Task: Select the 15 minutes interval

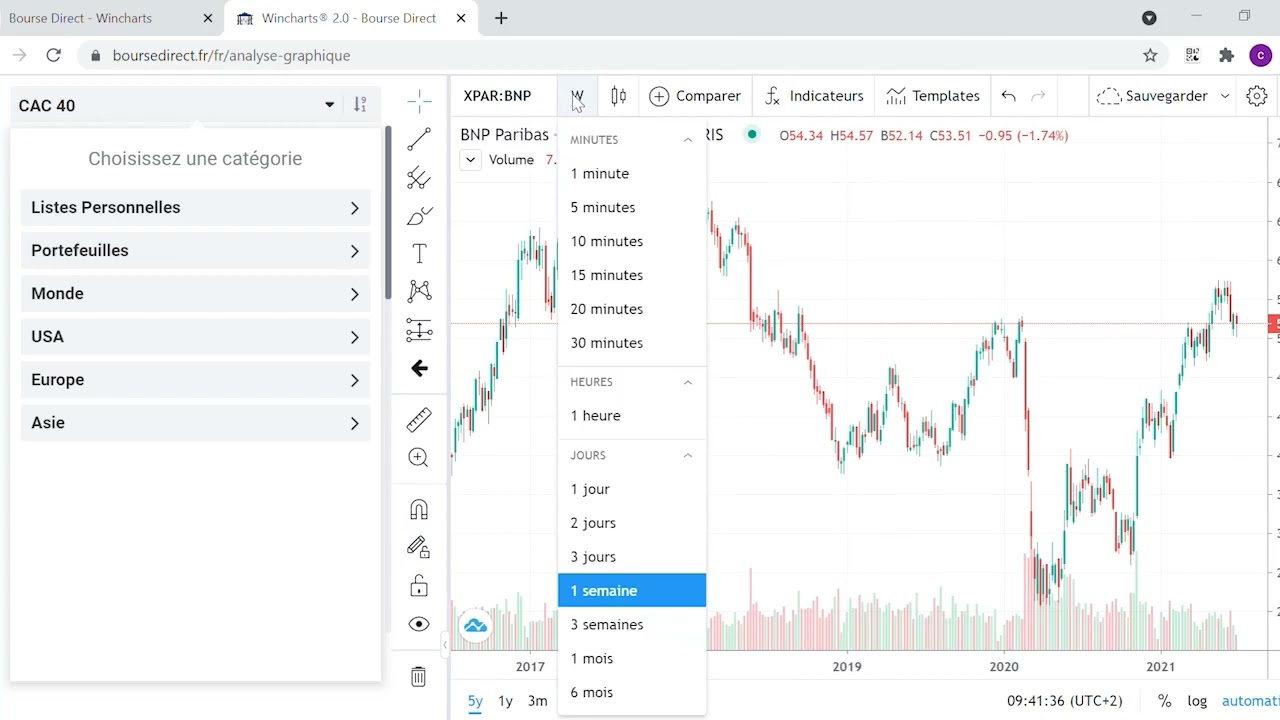Action: (632, 276)
